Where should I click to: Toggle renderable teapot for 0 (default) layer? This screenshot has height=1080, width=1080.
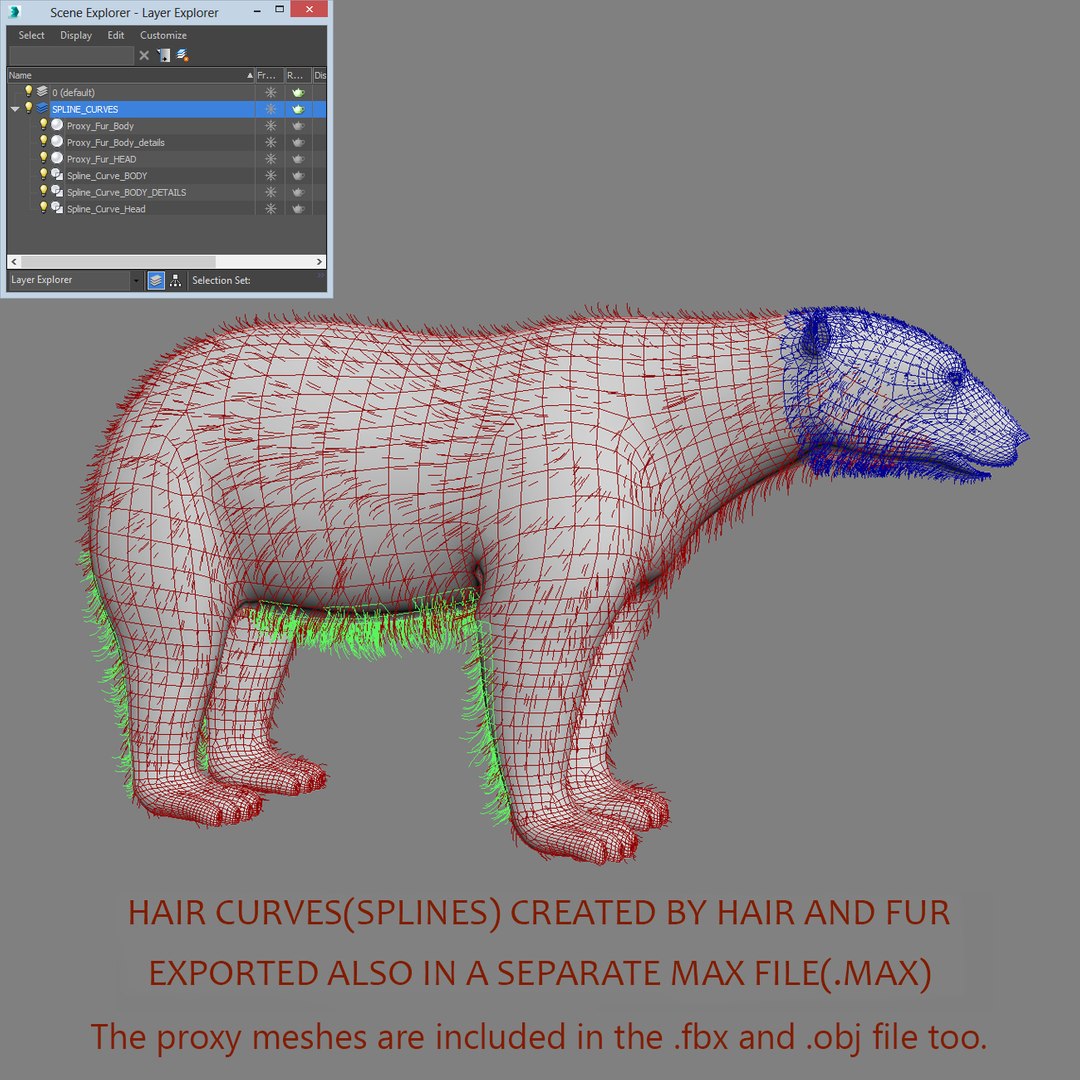pyautogui.click(x=298, y=92)
